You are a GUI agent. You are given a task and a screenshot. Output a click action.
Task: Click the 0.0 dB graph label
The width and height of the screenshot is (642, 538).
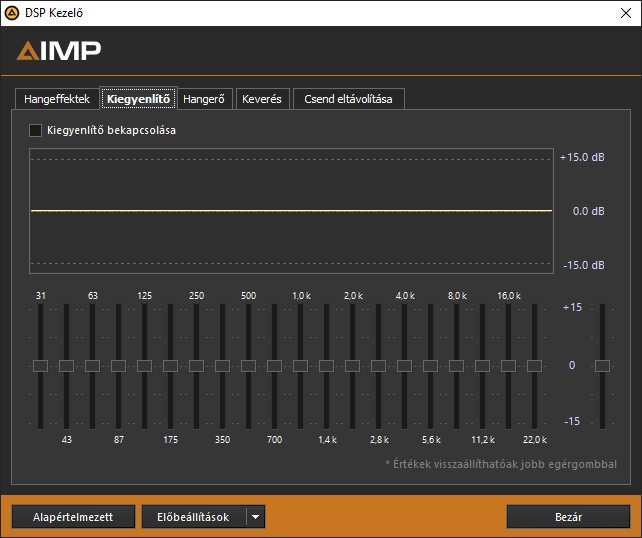pos(588,211)
